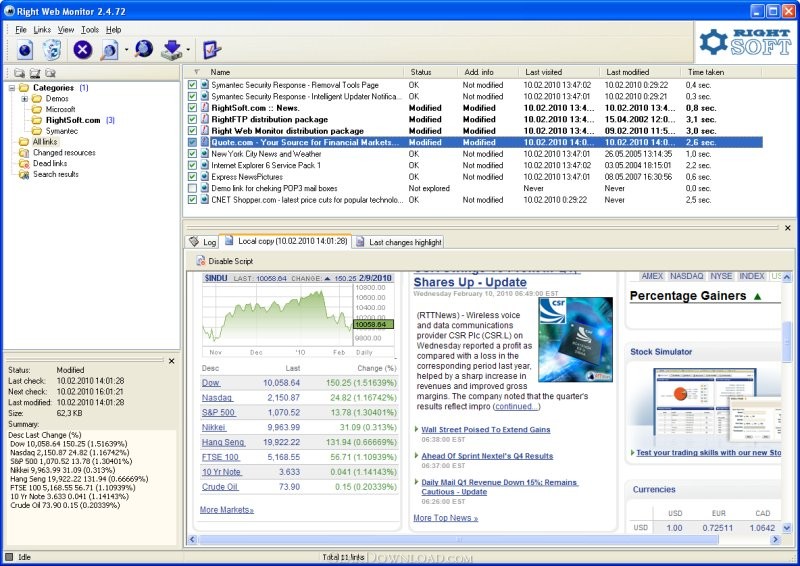The width and height of the screenshot is (800, 566).
Task: Switch to the Log tab
Action: coord(203,242)
